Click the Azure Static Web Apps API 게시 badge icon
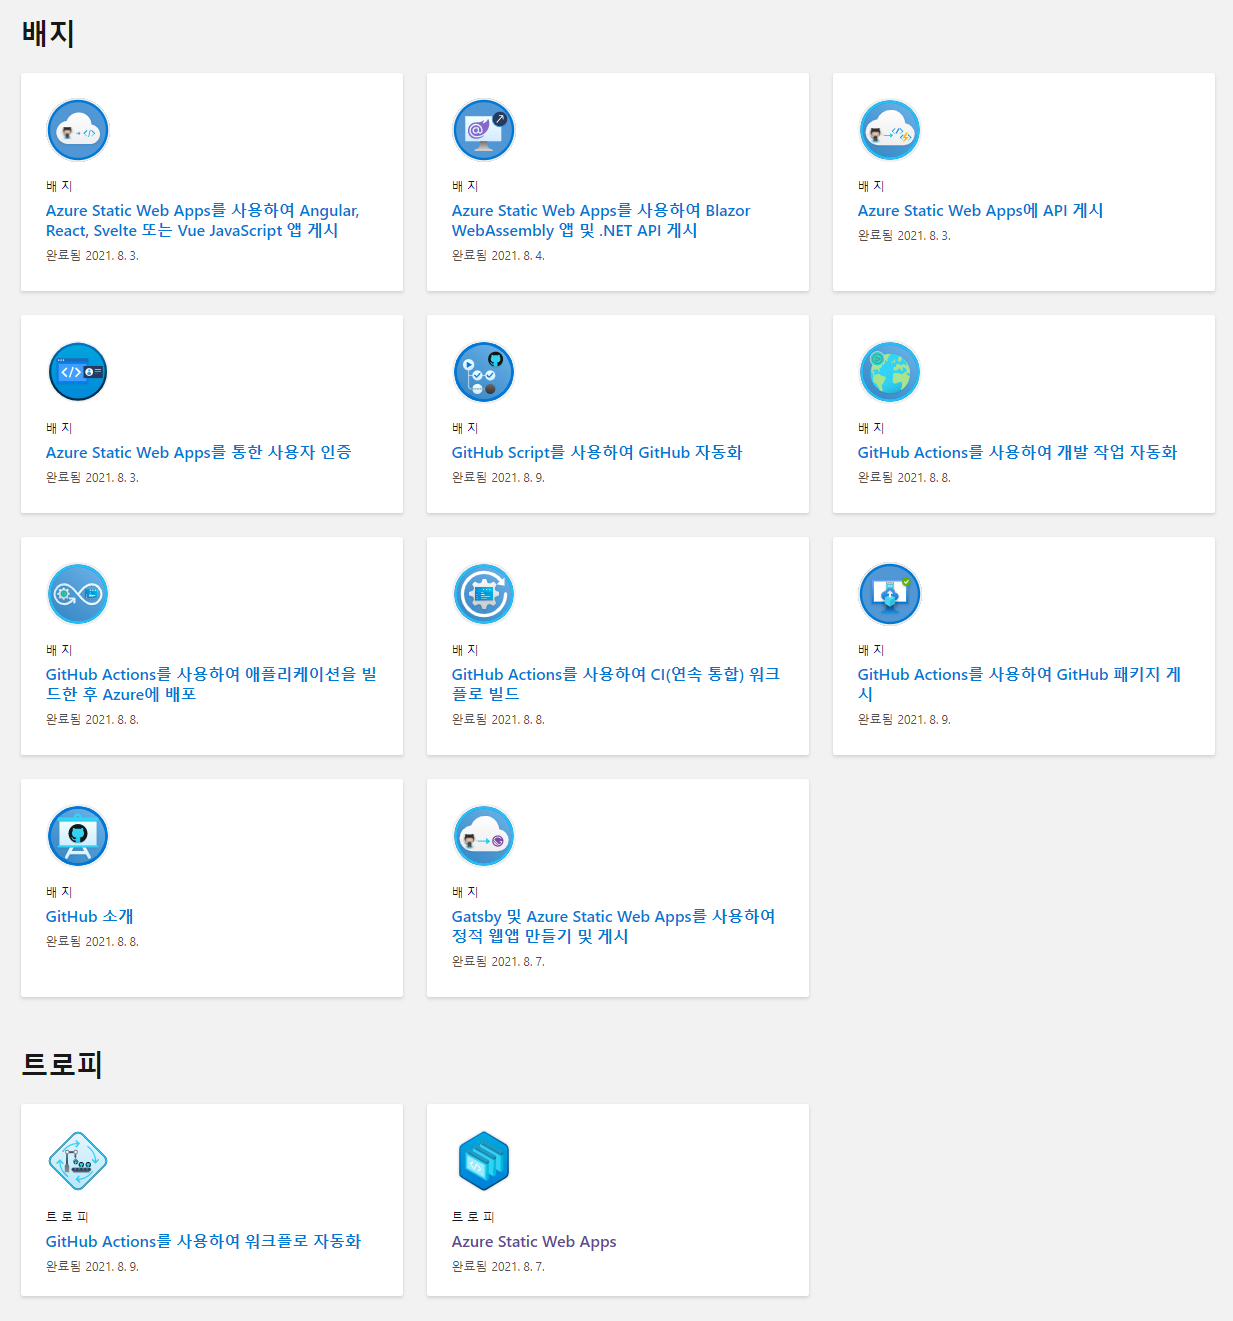This screenshot has height=1321, width=1233. point(890,130)
